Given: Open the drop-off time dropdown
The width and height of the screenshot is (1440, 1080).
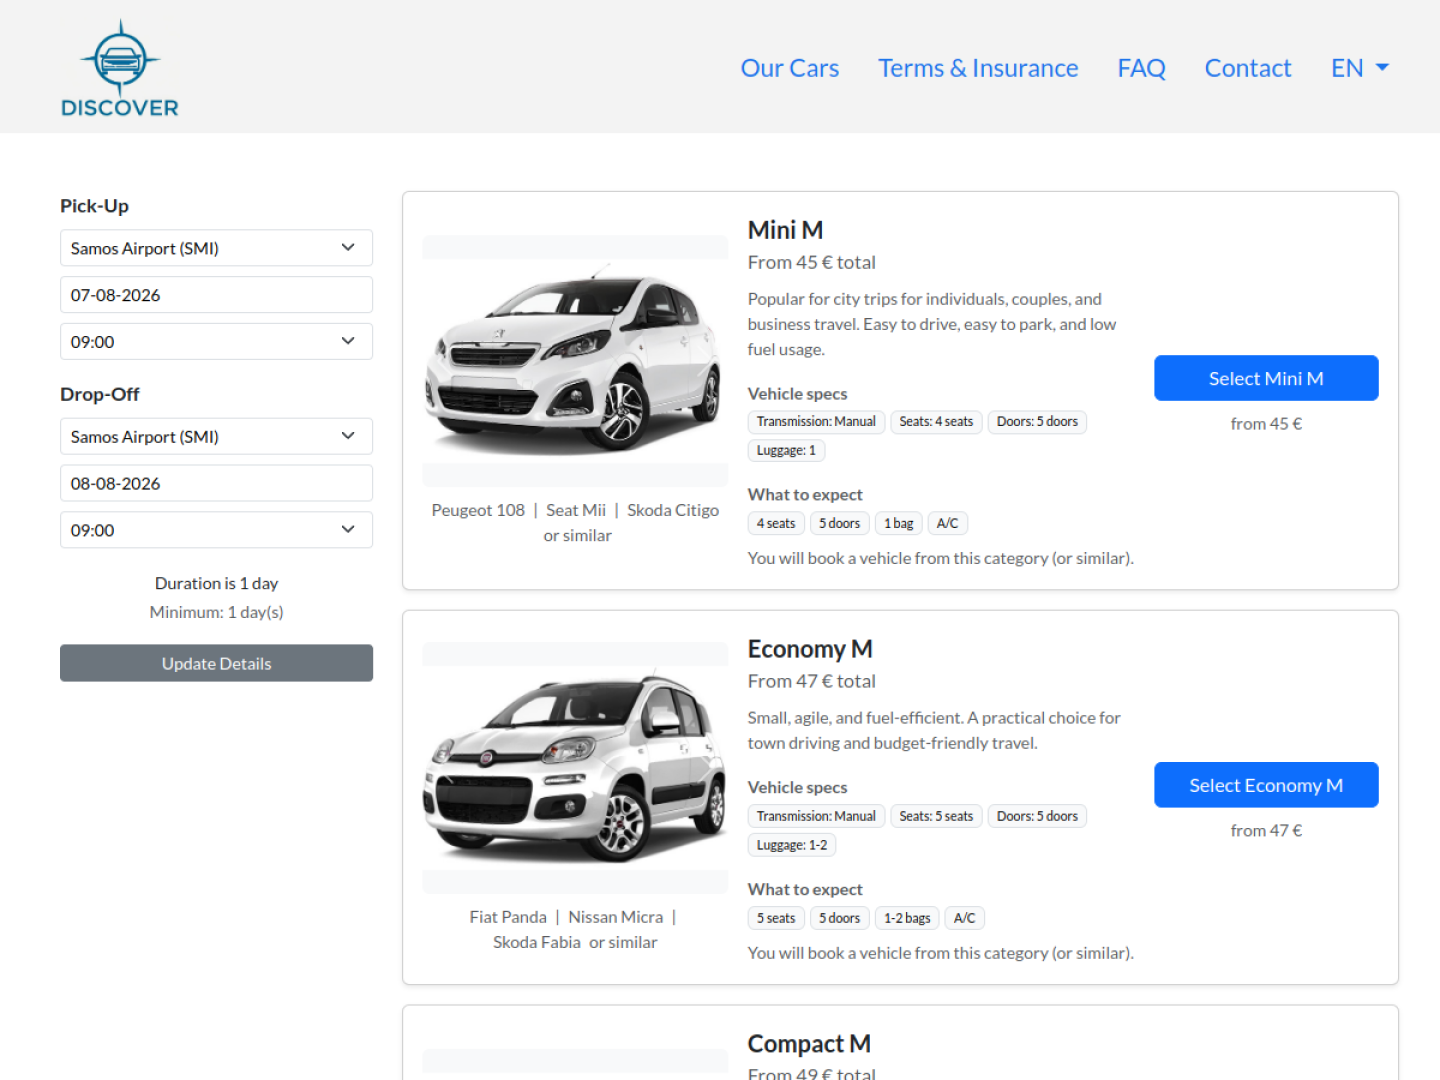Looking at the screenshot, I should coord(216,530).
